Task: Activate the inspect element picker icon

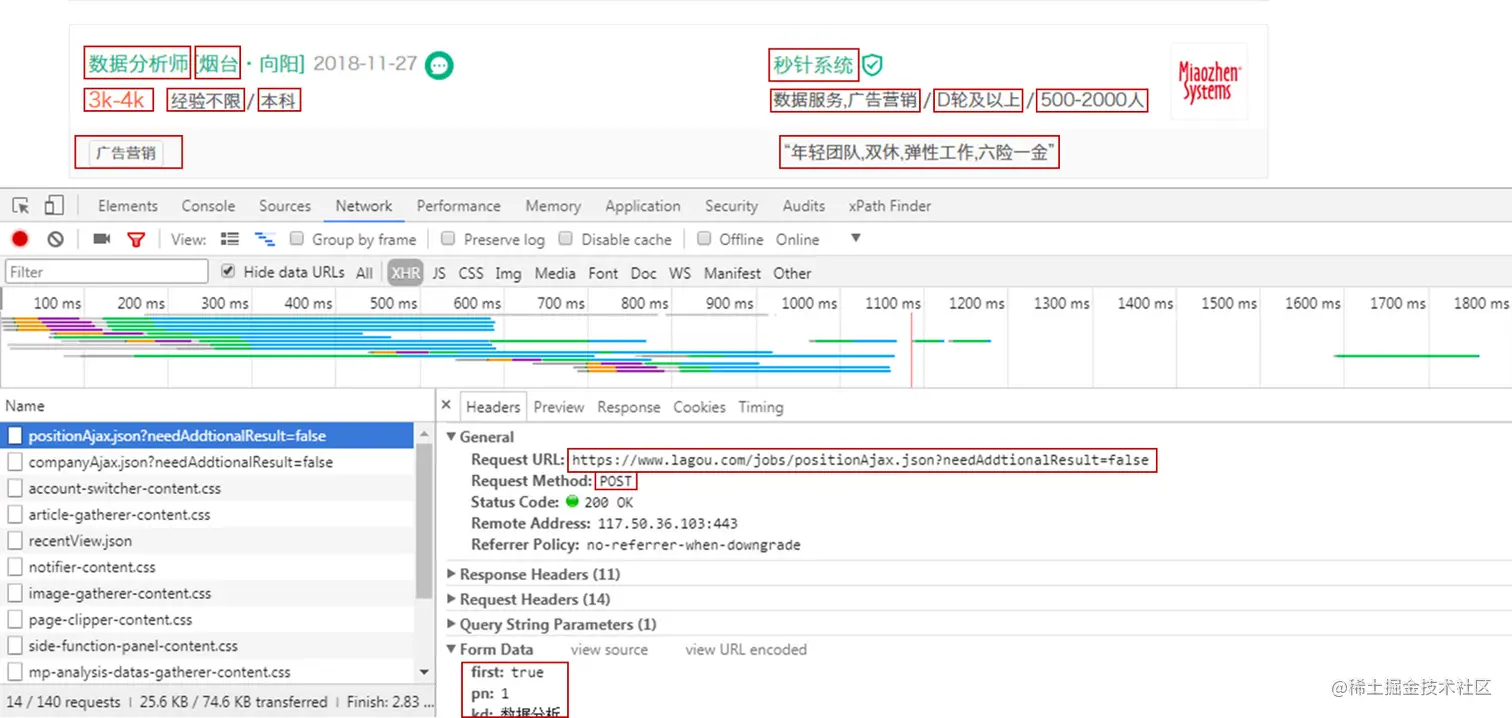Action: tap(21, 206)
